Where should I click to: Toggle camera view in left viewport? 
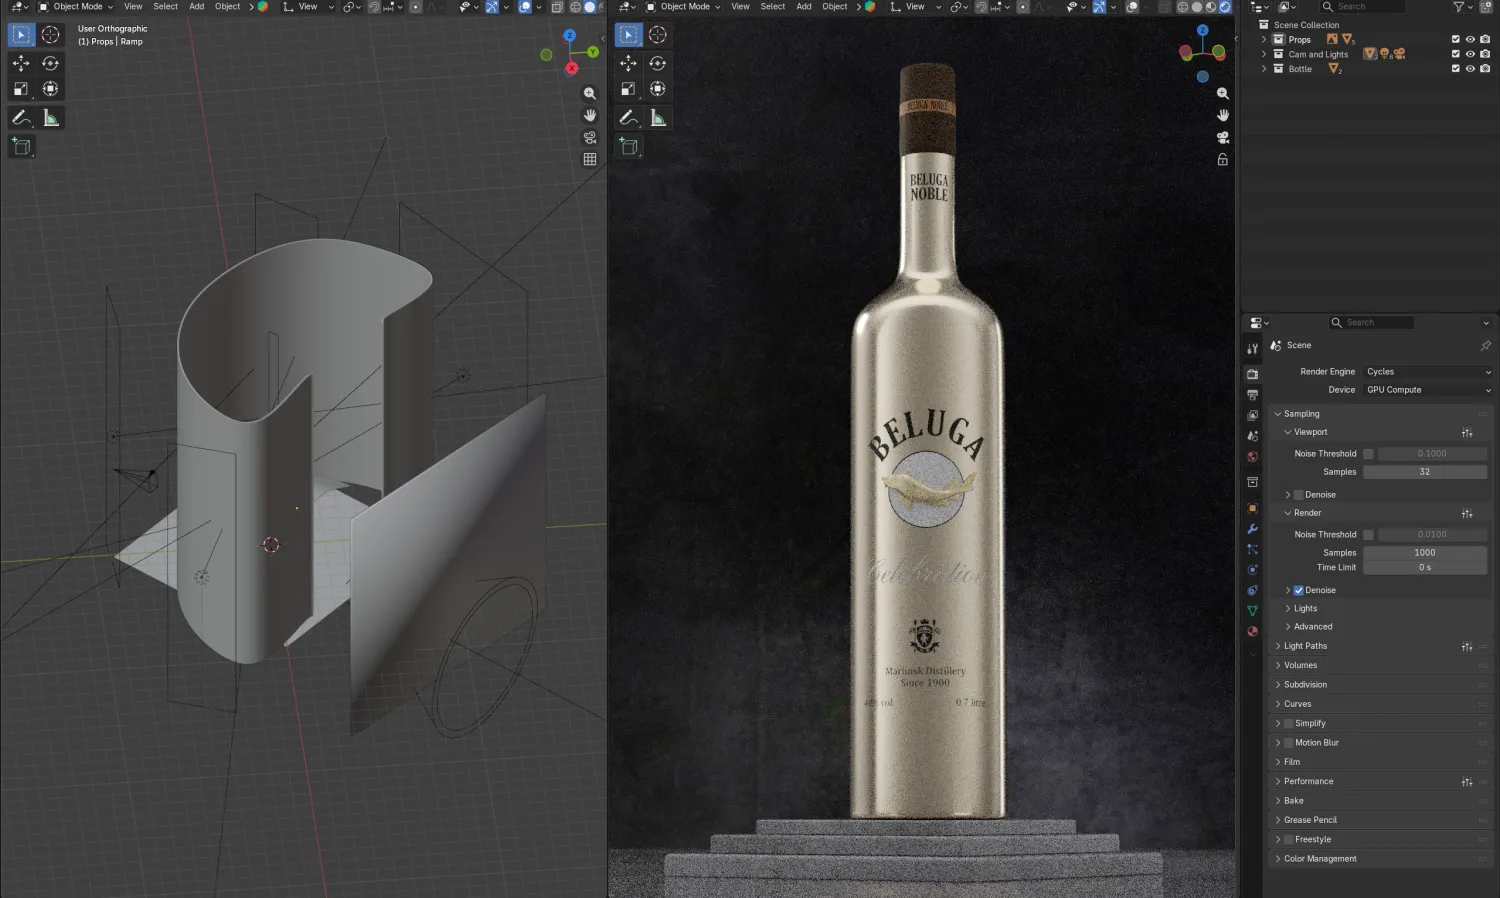click(590, 137)
